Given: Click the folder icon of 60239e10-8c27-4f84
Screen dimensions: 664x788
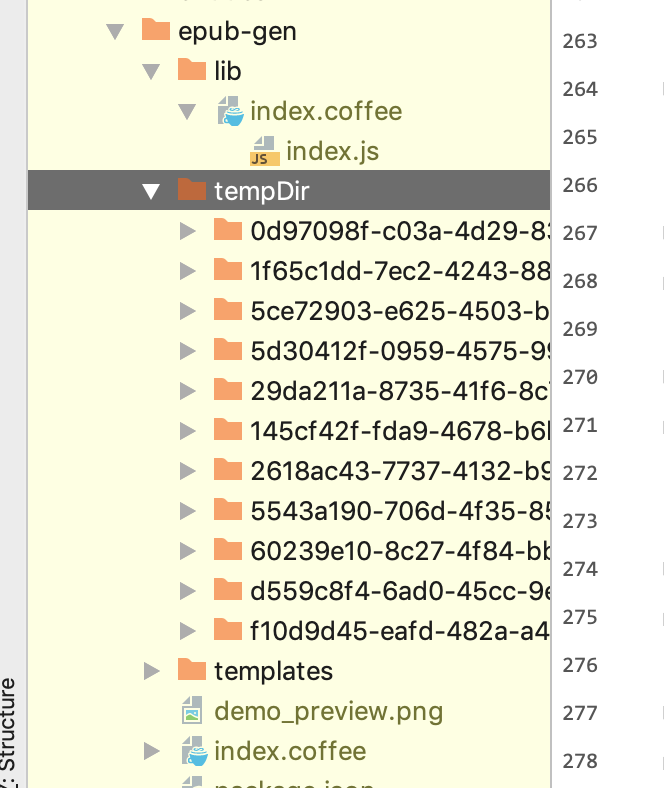Looking at the screenshot, I should pos(228,549).
